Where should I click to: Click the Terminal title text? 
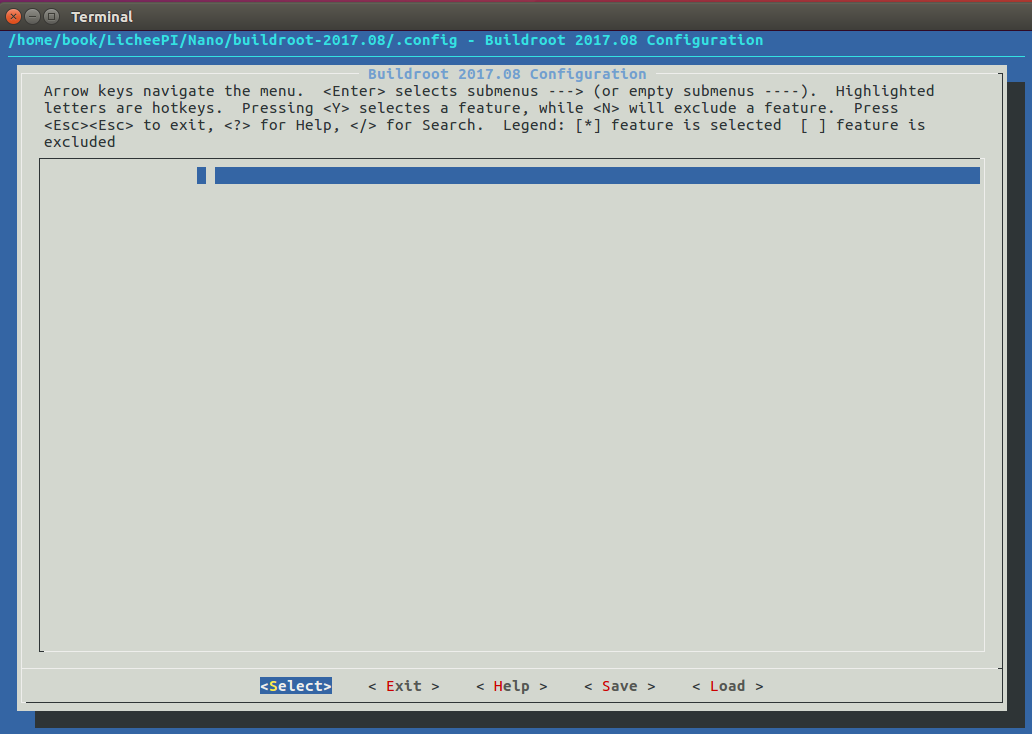[x=102, y=16]
